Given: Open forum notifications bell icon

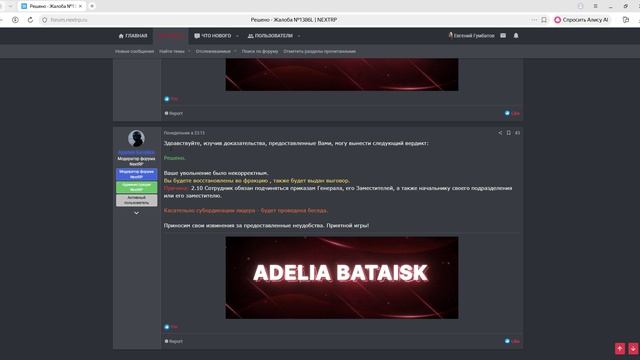Looking at the screenshot, I should point(516,36).
